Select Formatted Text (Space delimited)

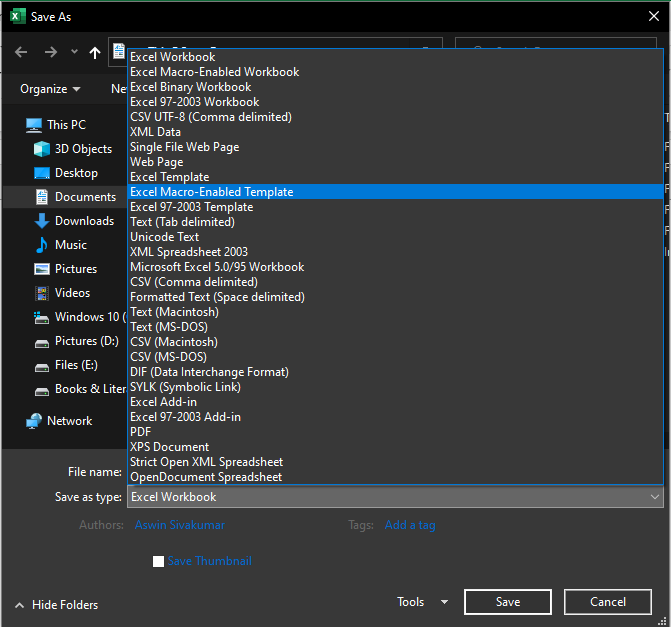tap(395, 297)
